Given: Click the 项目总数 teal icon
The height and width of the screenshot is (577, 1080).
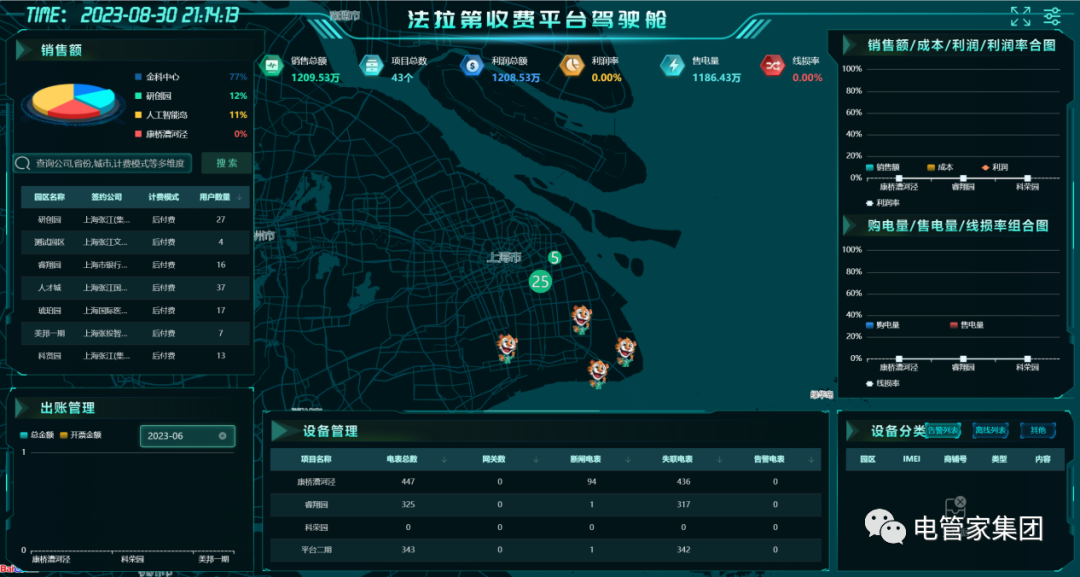Looking at the screenshot, I should click(x=371, y=66).
